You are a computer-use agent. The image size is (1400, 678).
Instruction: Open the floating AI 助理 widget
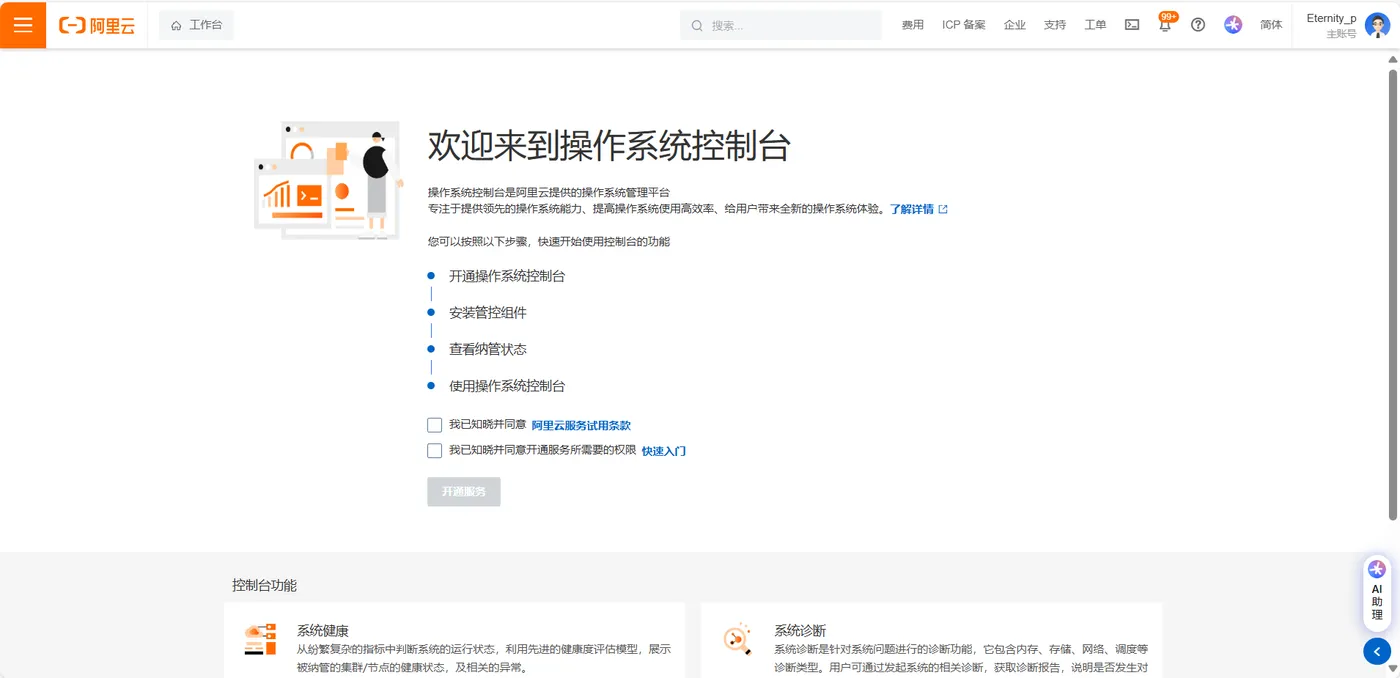pos(1377,594)
